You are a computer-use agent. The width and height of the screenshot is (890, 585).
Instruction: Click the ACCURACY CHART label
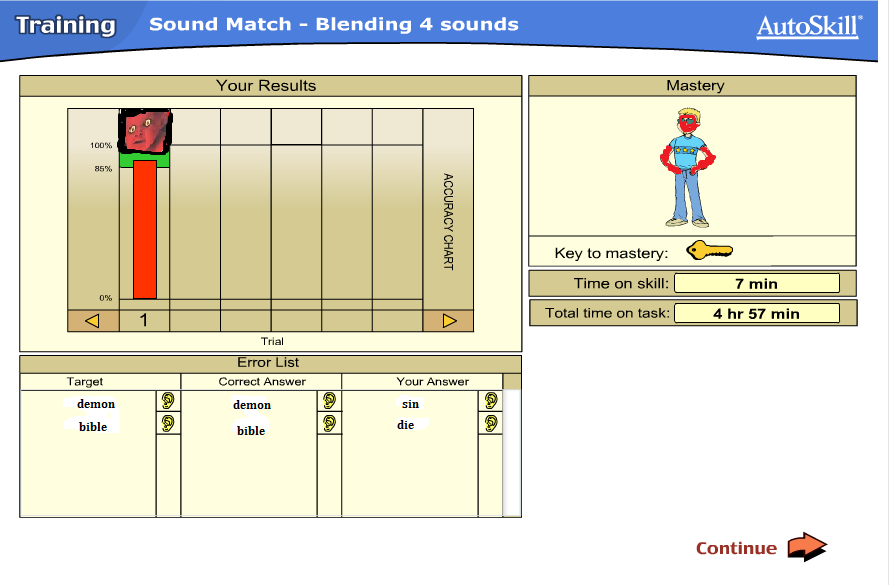click(448, 221)
